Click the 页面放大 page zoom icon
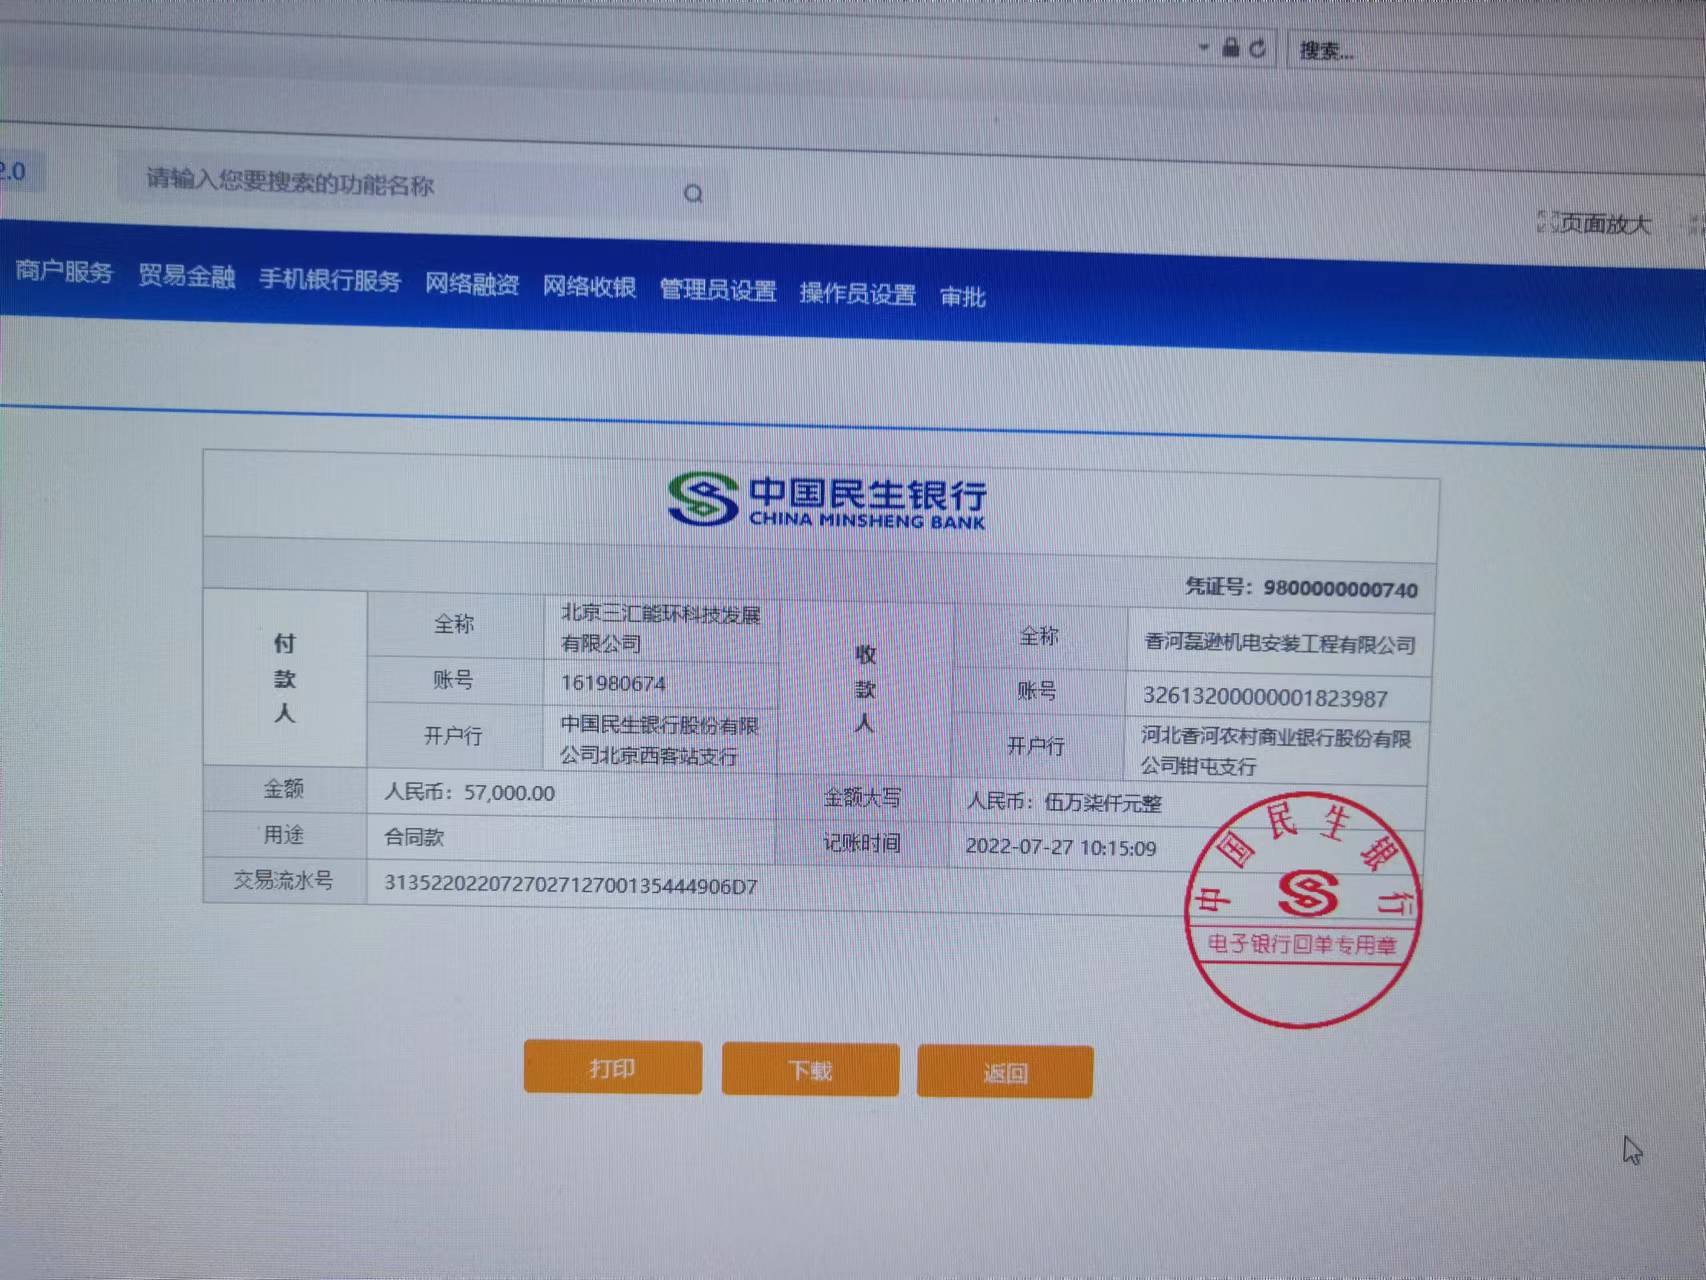Viewport: 1706px width, 1280px height. [x=1548, y=222]
